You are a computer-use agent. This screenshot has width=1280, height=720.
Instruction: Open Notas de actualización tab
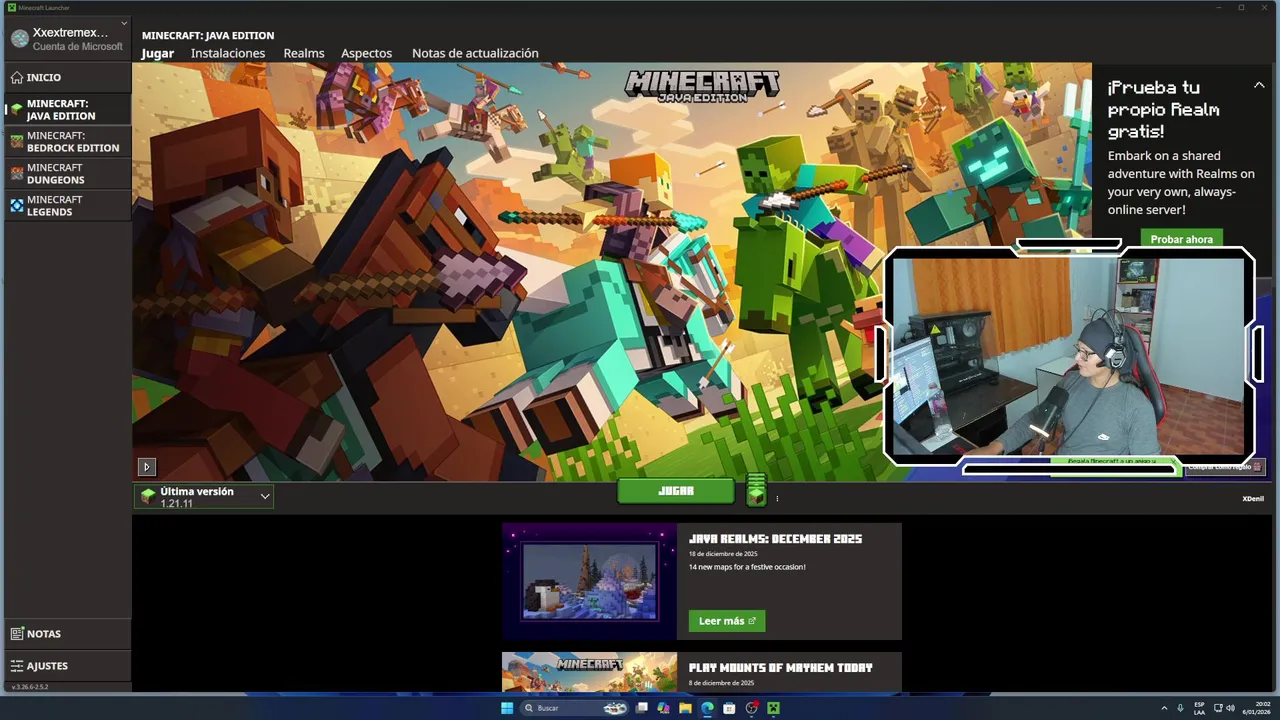click(x=475, y=53)
